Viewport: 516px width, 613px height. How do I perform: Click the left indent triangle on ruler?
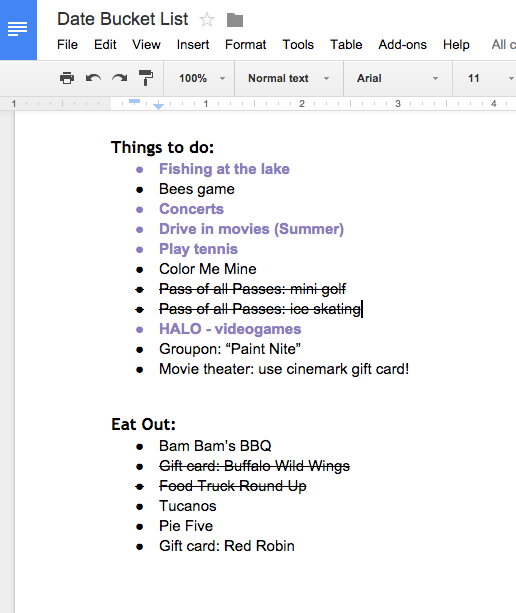pos(158,106)
